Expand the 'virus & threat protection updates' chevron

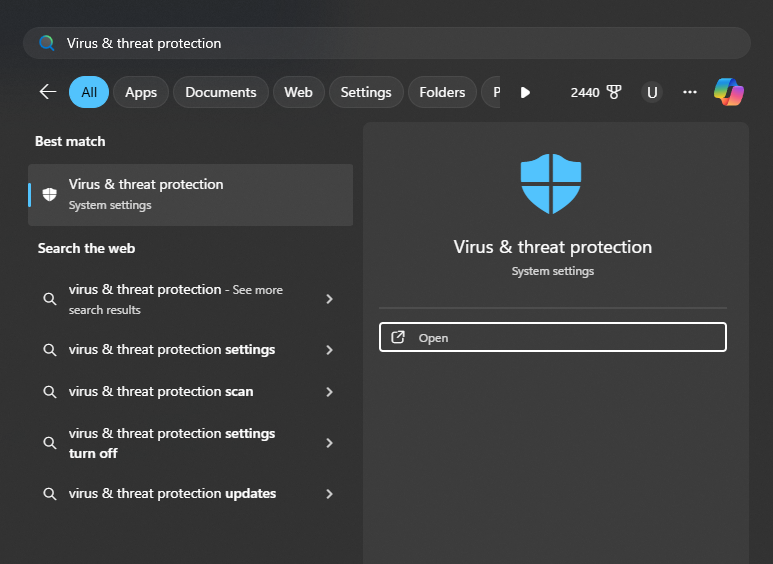tap(329, 494)
